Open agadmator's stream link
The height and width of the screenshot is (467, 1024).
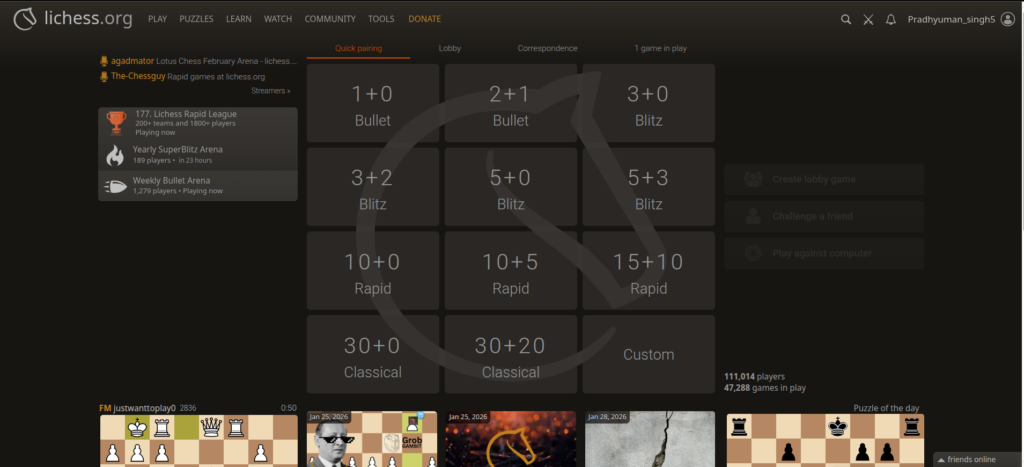[x=199, y=61]
